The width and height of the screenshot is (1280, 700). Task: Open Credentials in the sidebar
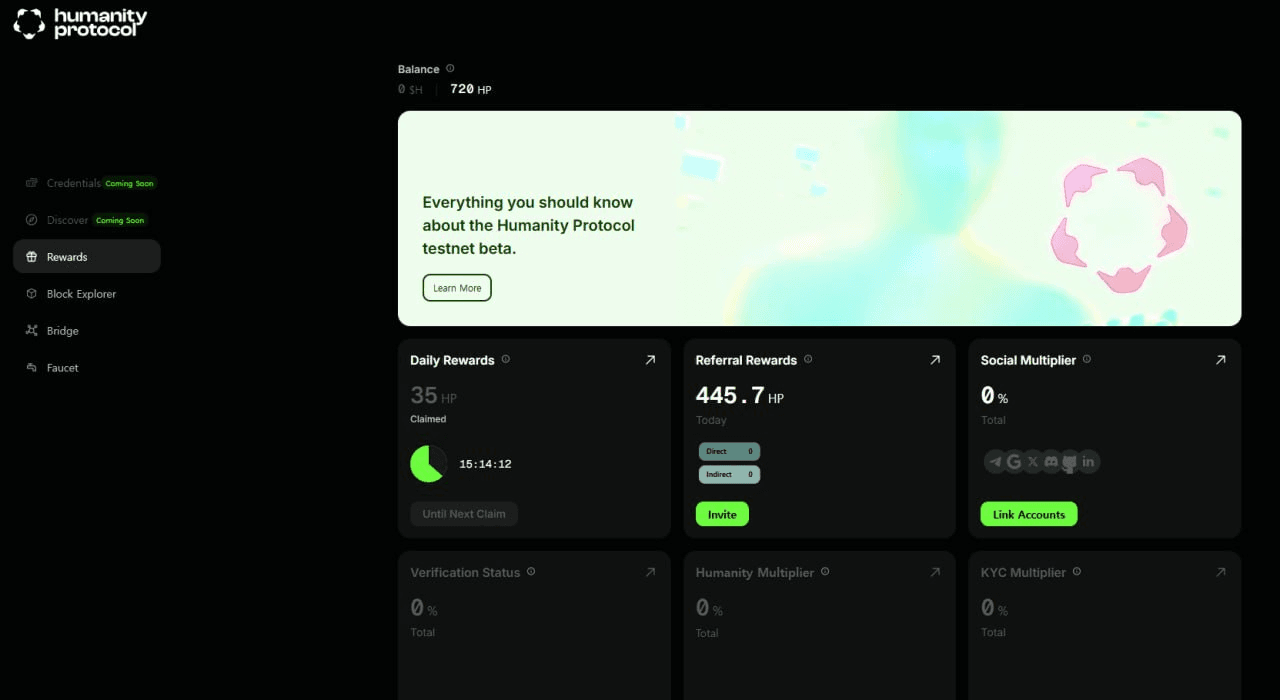87,183
